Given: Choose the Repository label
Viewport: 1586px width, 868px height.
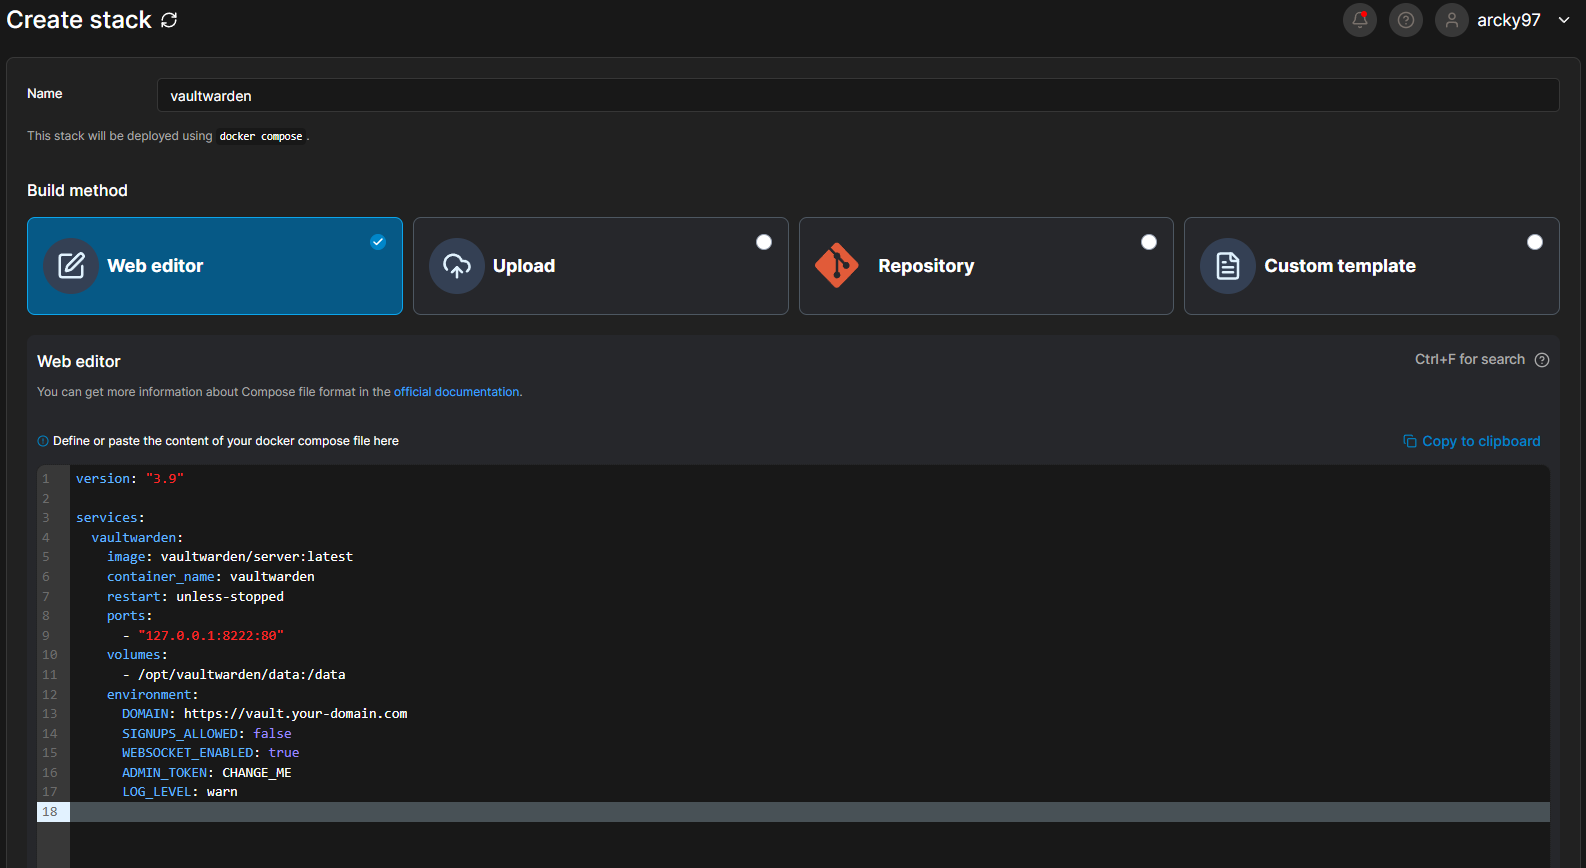Looking at the screenshot, I should point(926,266).
